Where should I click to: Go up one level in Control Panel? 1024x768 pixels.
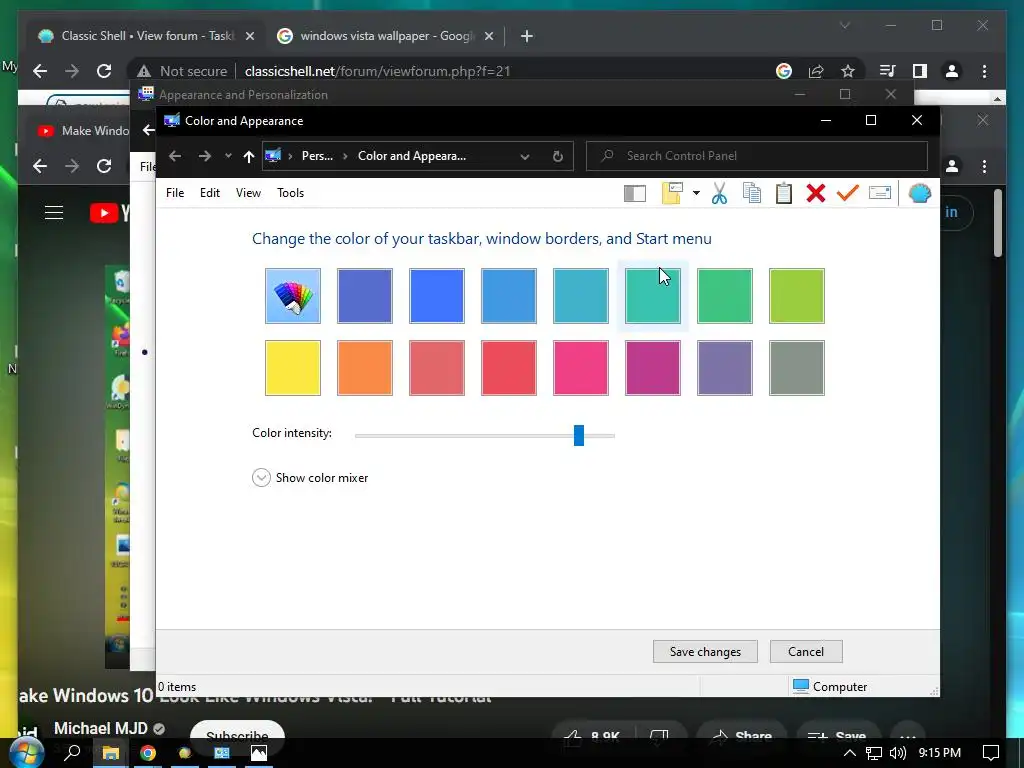click(x=248, y=156)
